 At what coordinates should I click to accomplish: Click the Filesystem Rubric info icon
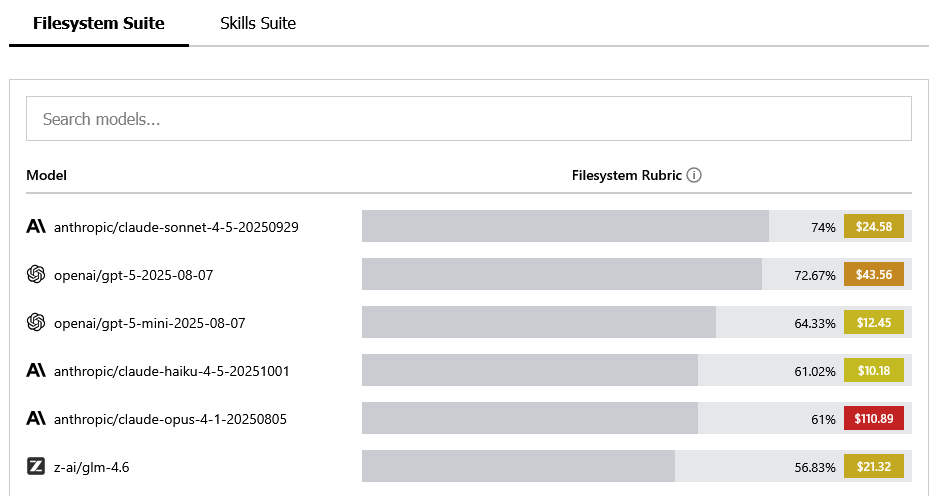coord(694,175)
